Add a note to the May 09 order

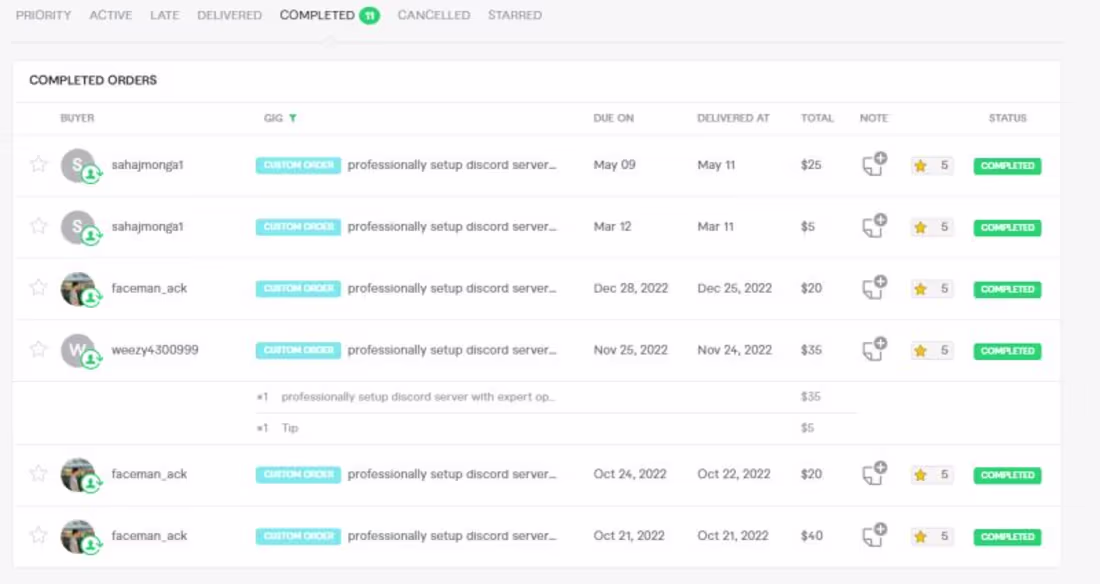click(x=874, y=165)
